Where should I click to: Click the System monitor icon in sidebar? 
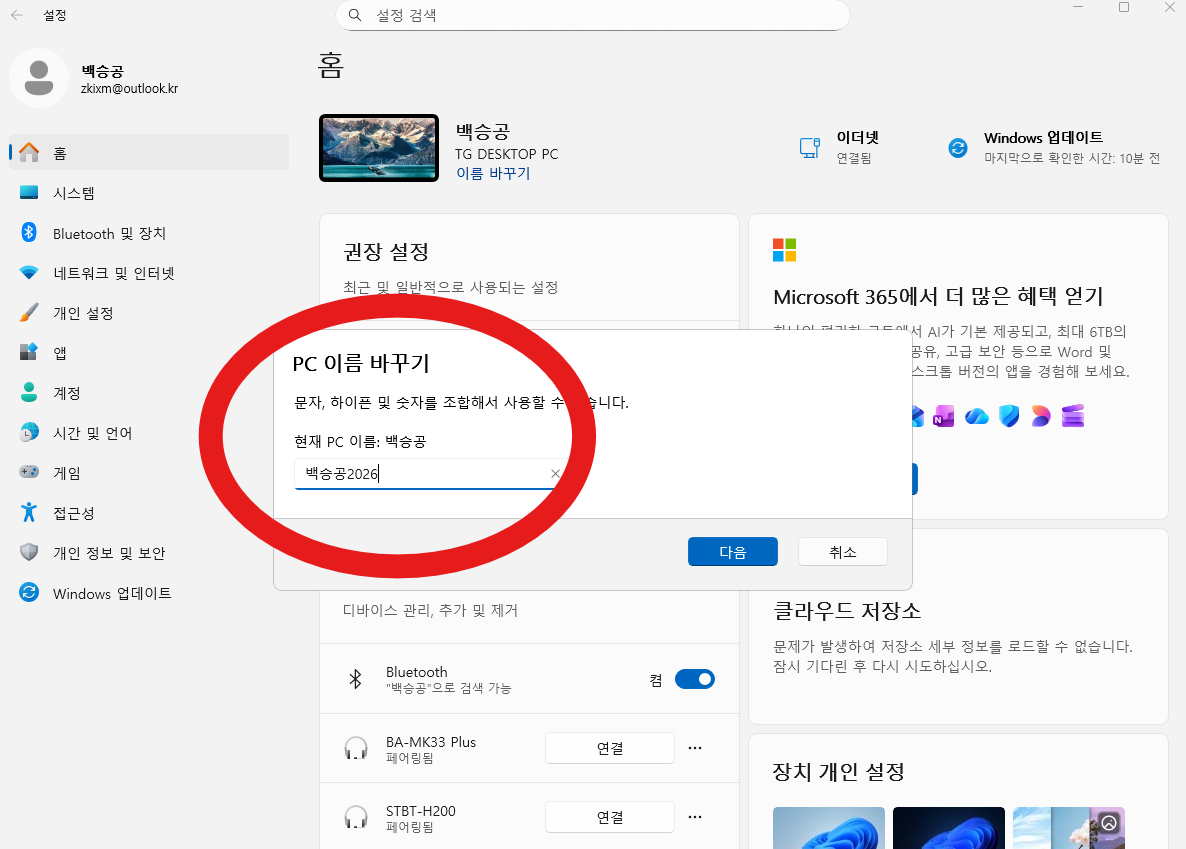[29, 193]
